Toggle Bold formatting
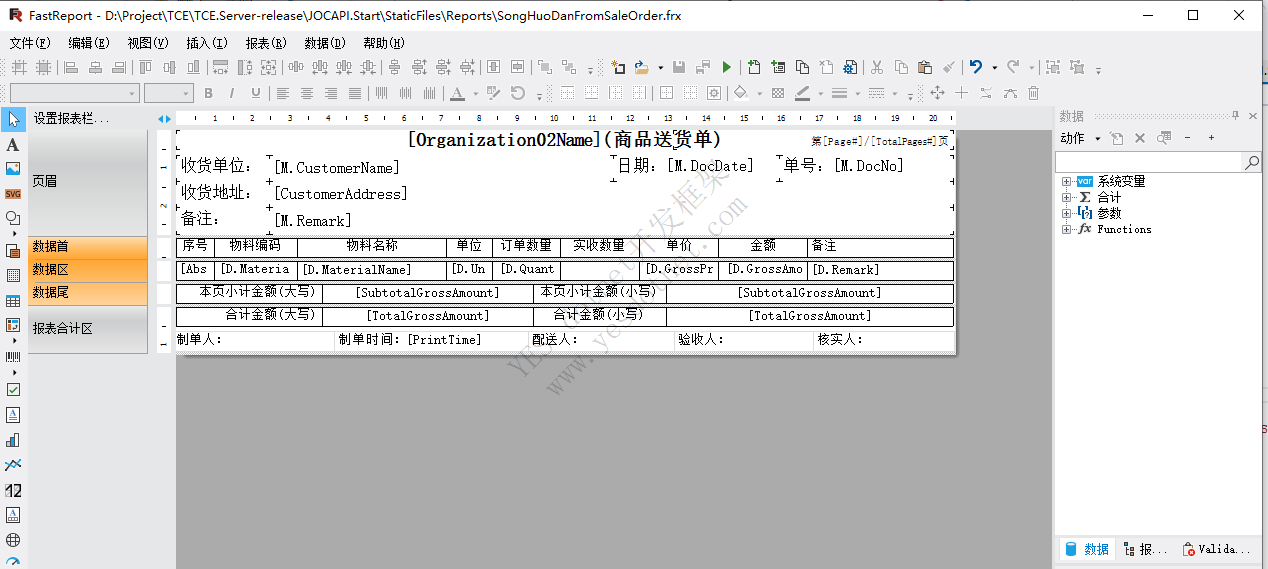Image resolution: width=1268 pixels, height=569 pixels. click(208, 93)
